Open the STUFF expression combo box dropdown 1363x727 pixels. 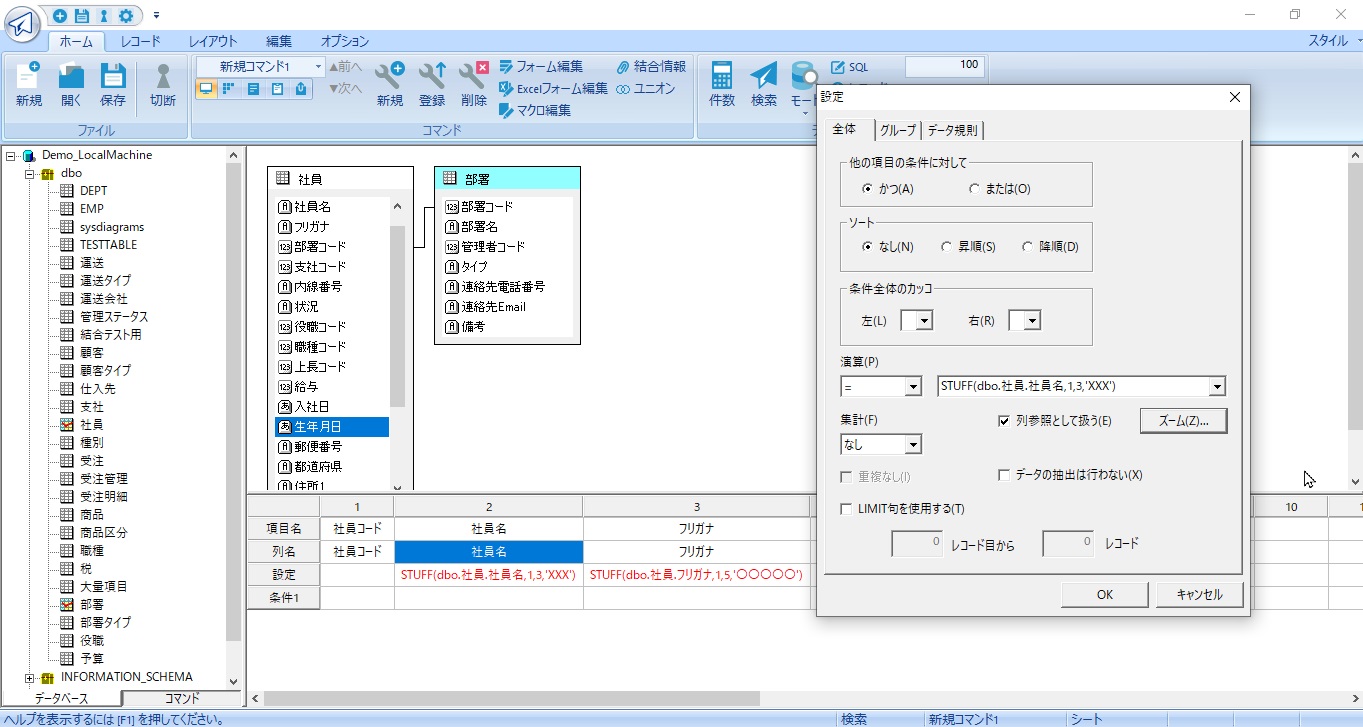pyautogui.click(x=1216, y=386)
